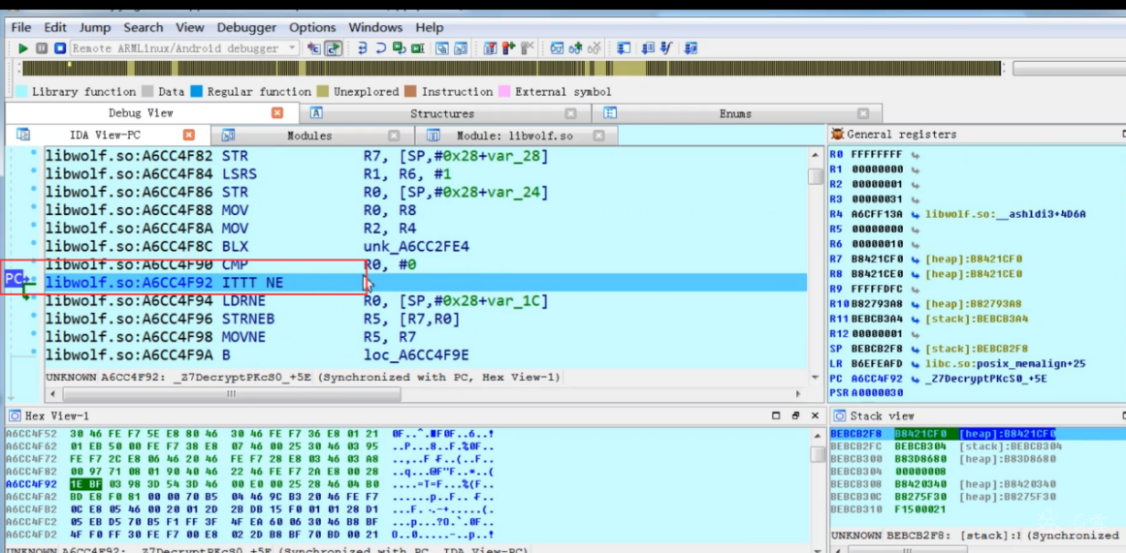
Task: Click the breakpoint list toolbar icon
Action: coord(490,48)
